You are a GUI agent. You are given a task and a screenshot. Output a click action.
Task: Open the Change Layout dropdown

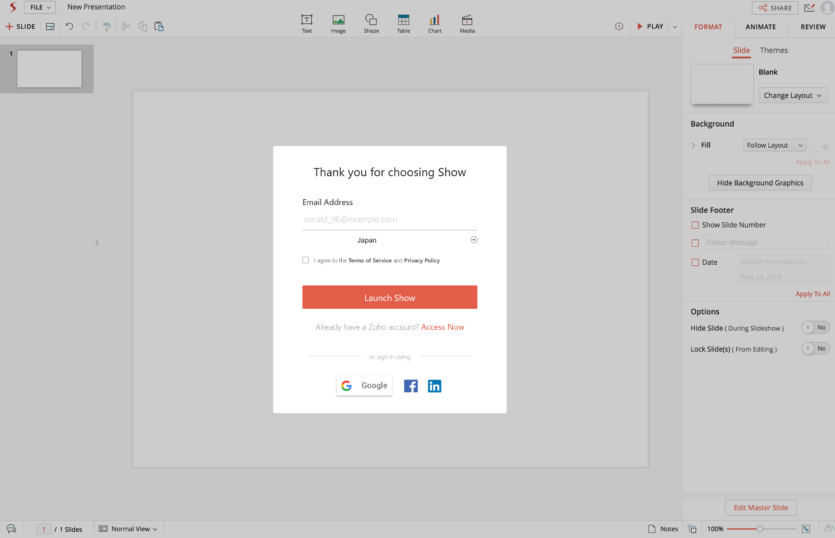click(792, 95)
